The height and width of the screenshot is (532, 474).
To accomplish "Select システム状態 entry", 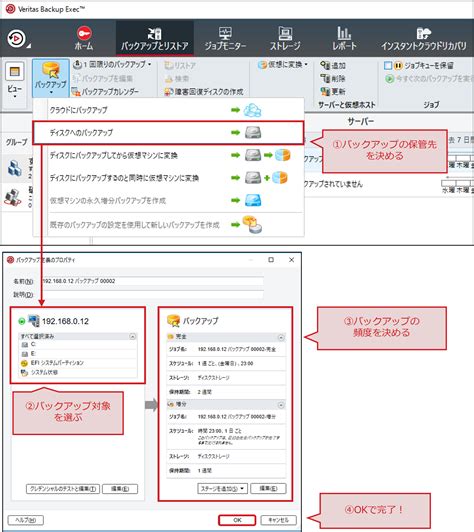I will 78,372.
